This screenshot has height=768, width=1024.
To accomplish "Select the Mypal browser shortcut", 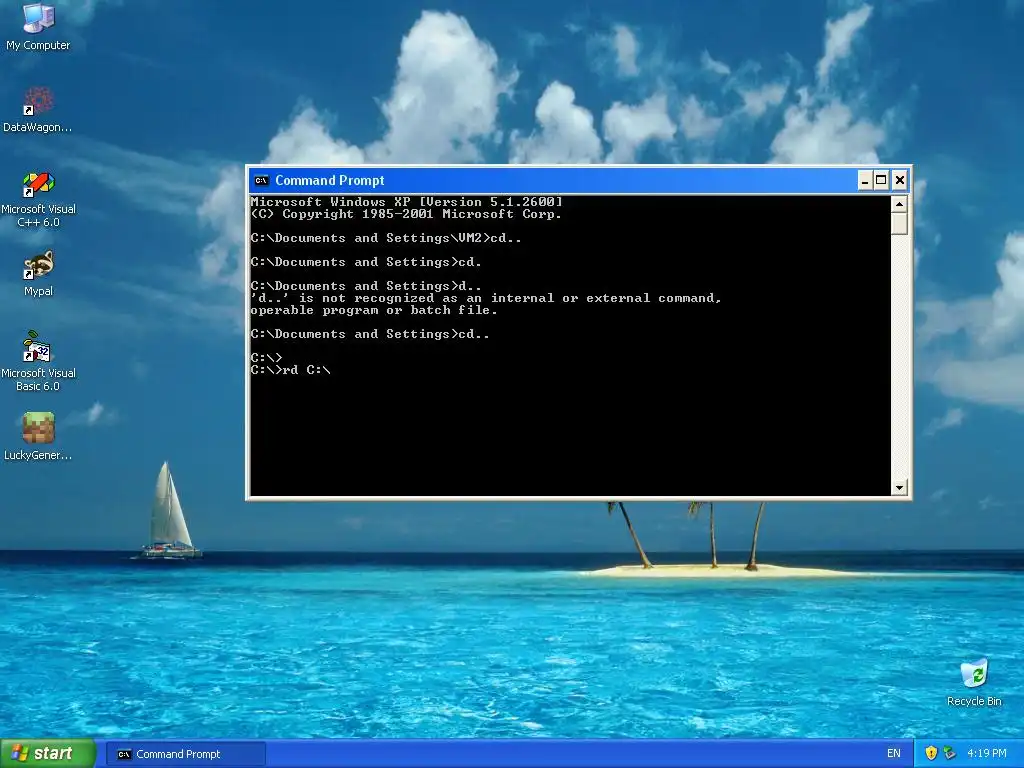I will coord(38,274).
